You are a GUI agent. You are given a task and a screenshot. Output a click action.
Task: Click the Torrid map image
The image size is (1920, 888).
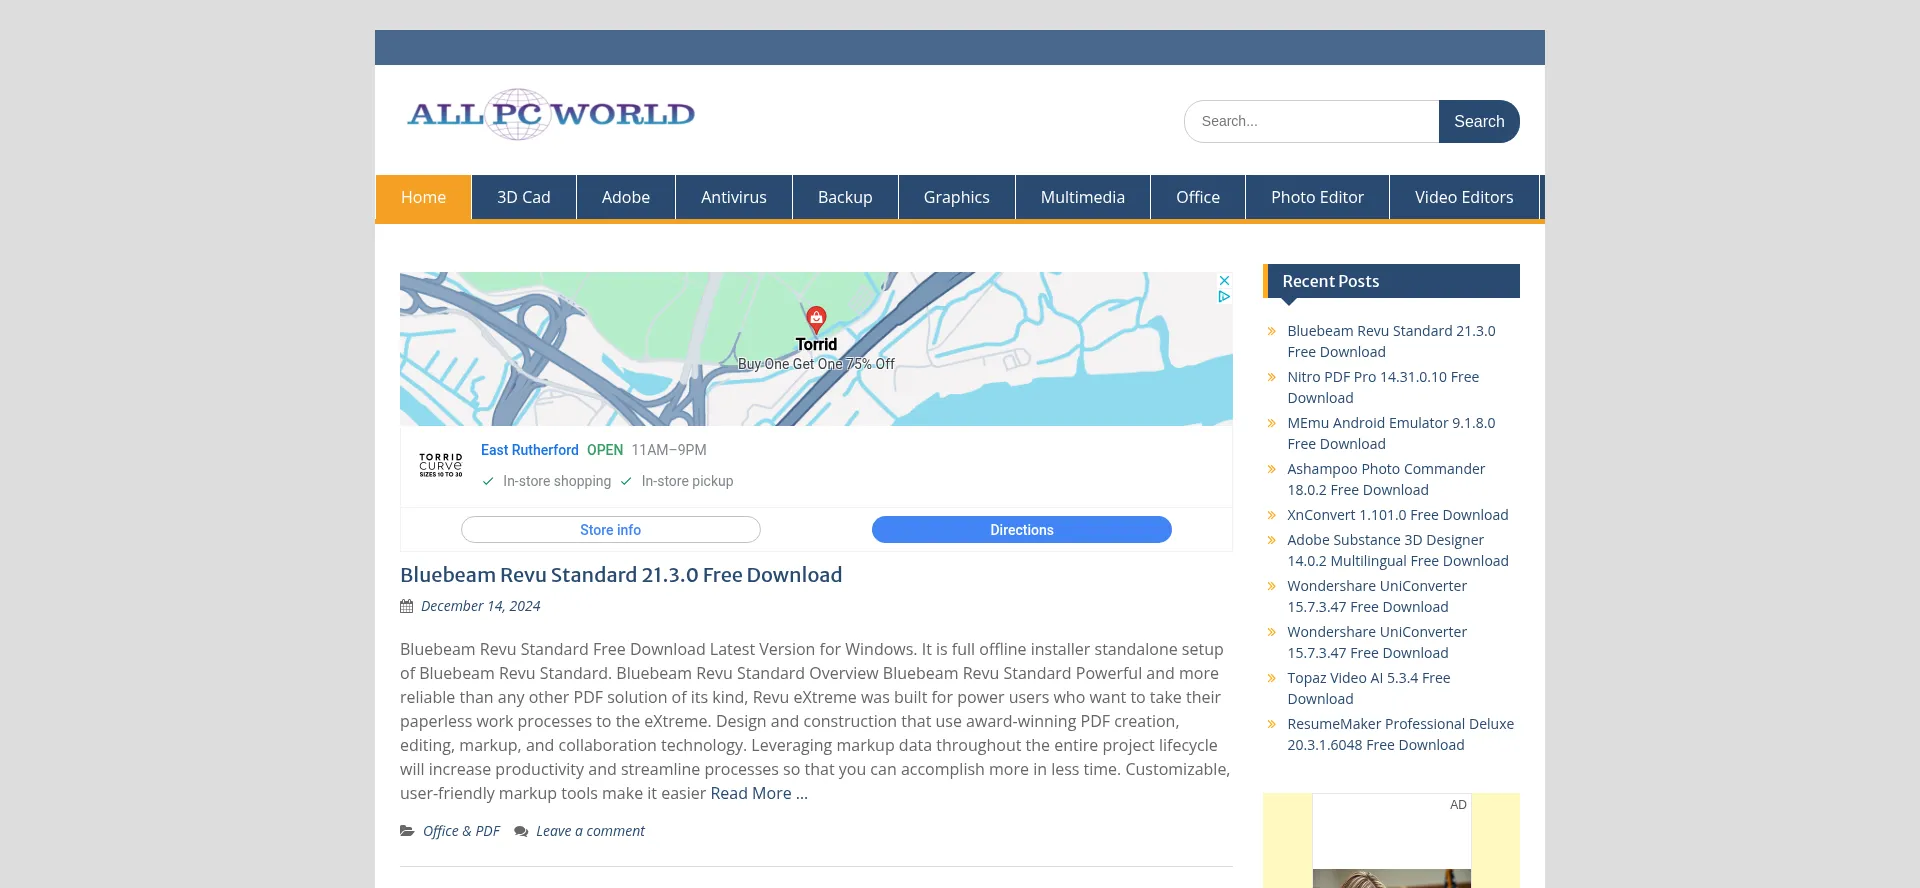pos(816,349)
